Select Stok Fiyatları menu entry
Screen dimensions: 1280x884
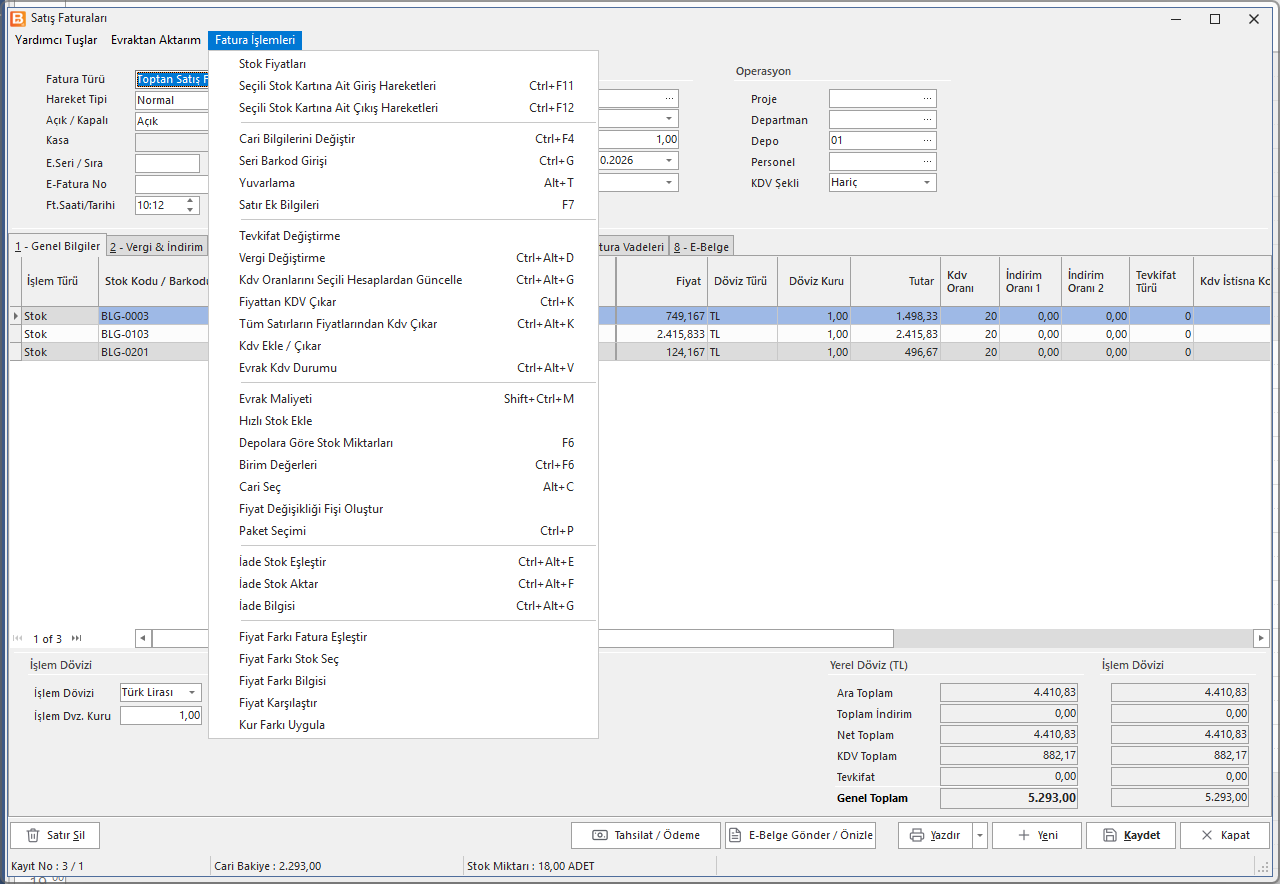click(403, 64)
